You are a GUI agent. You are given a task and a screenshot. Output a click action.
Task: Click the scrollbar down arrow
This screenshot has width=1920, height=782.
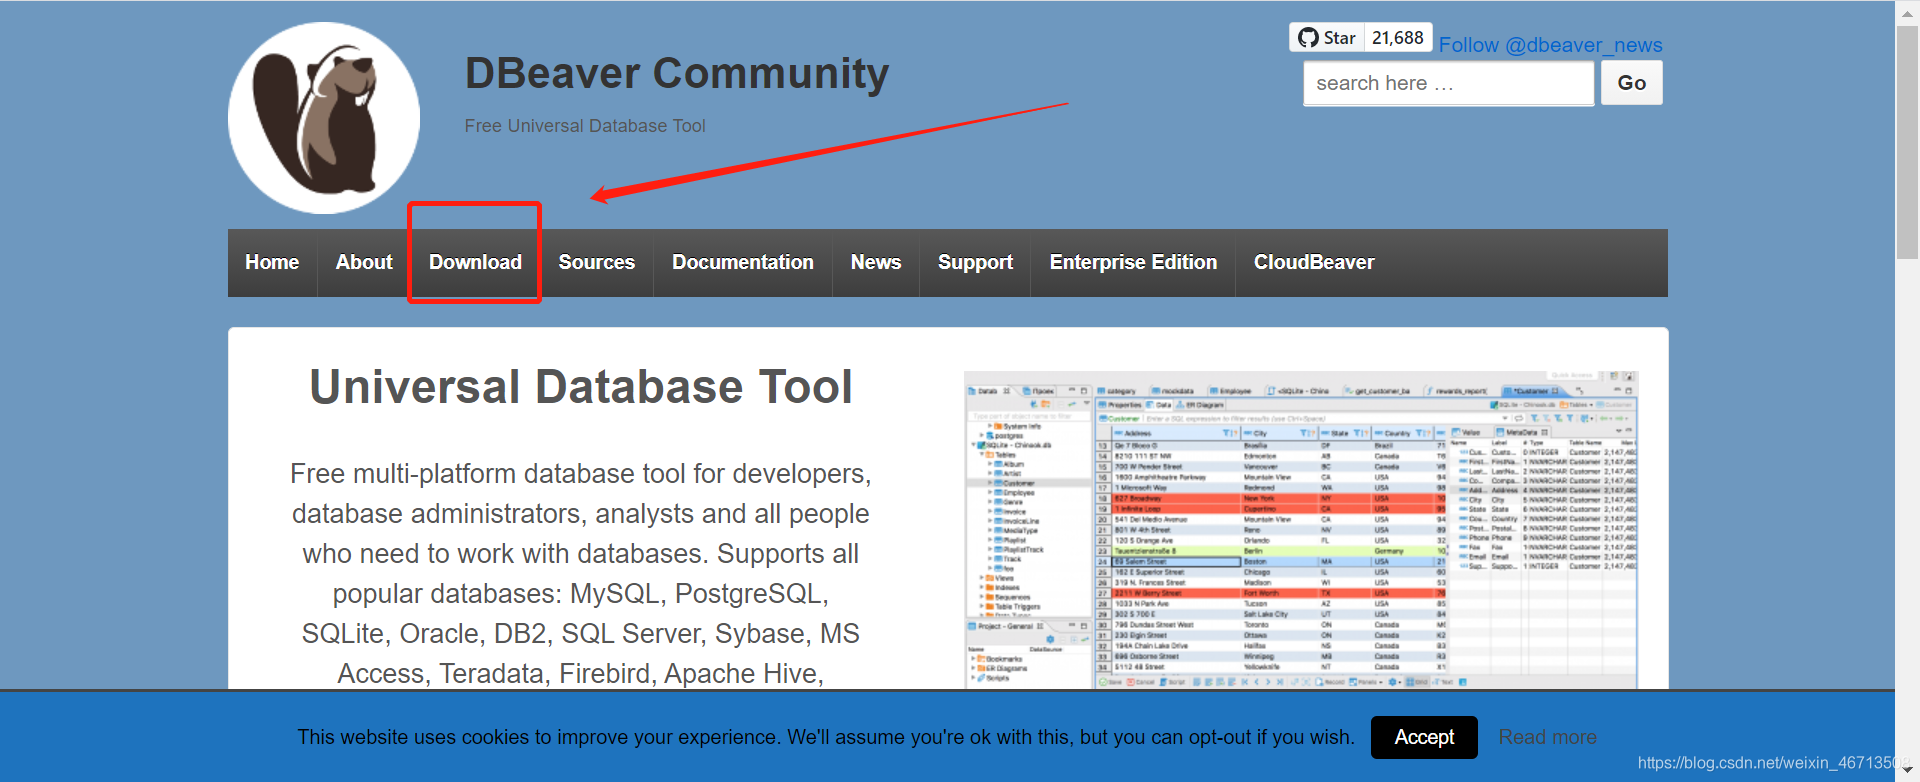(x=1907, y=771)
